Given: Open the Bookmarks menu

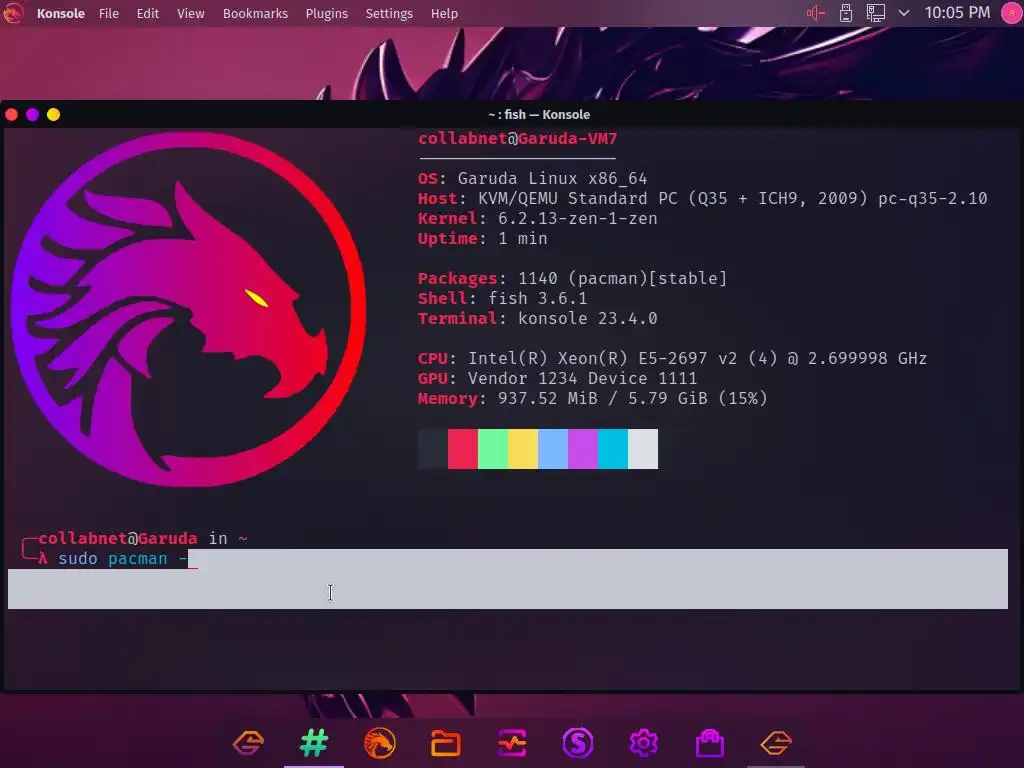Looking at the screenshot, I should tap(255, 14).
